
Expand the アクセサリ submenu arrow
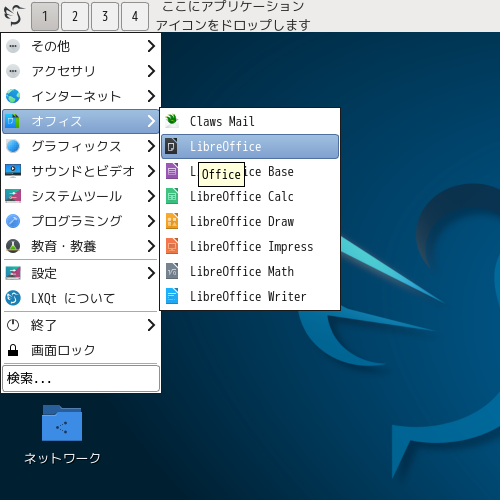tap(151, 71)
